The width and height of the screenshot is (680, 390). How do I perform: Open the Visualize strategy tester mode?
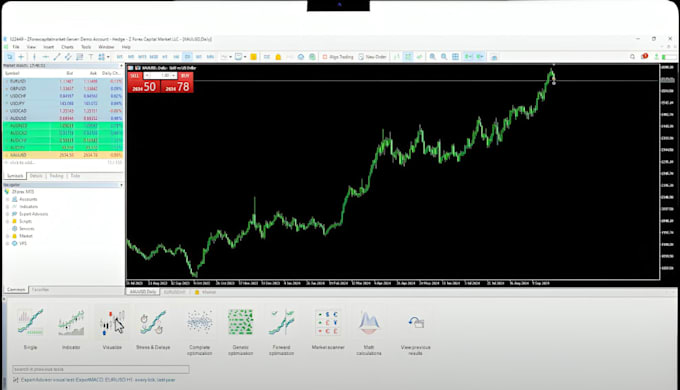click(112, 329)
